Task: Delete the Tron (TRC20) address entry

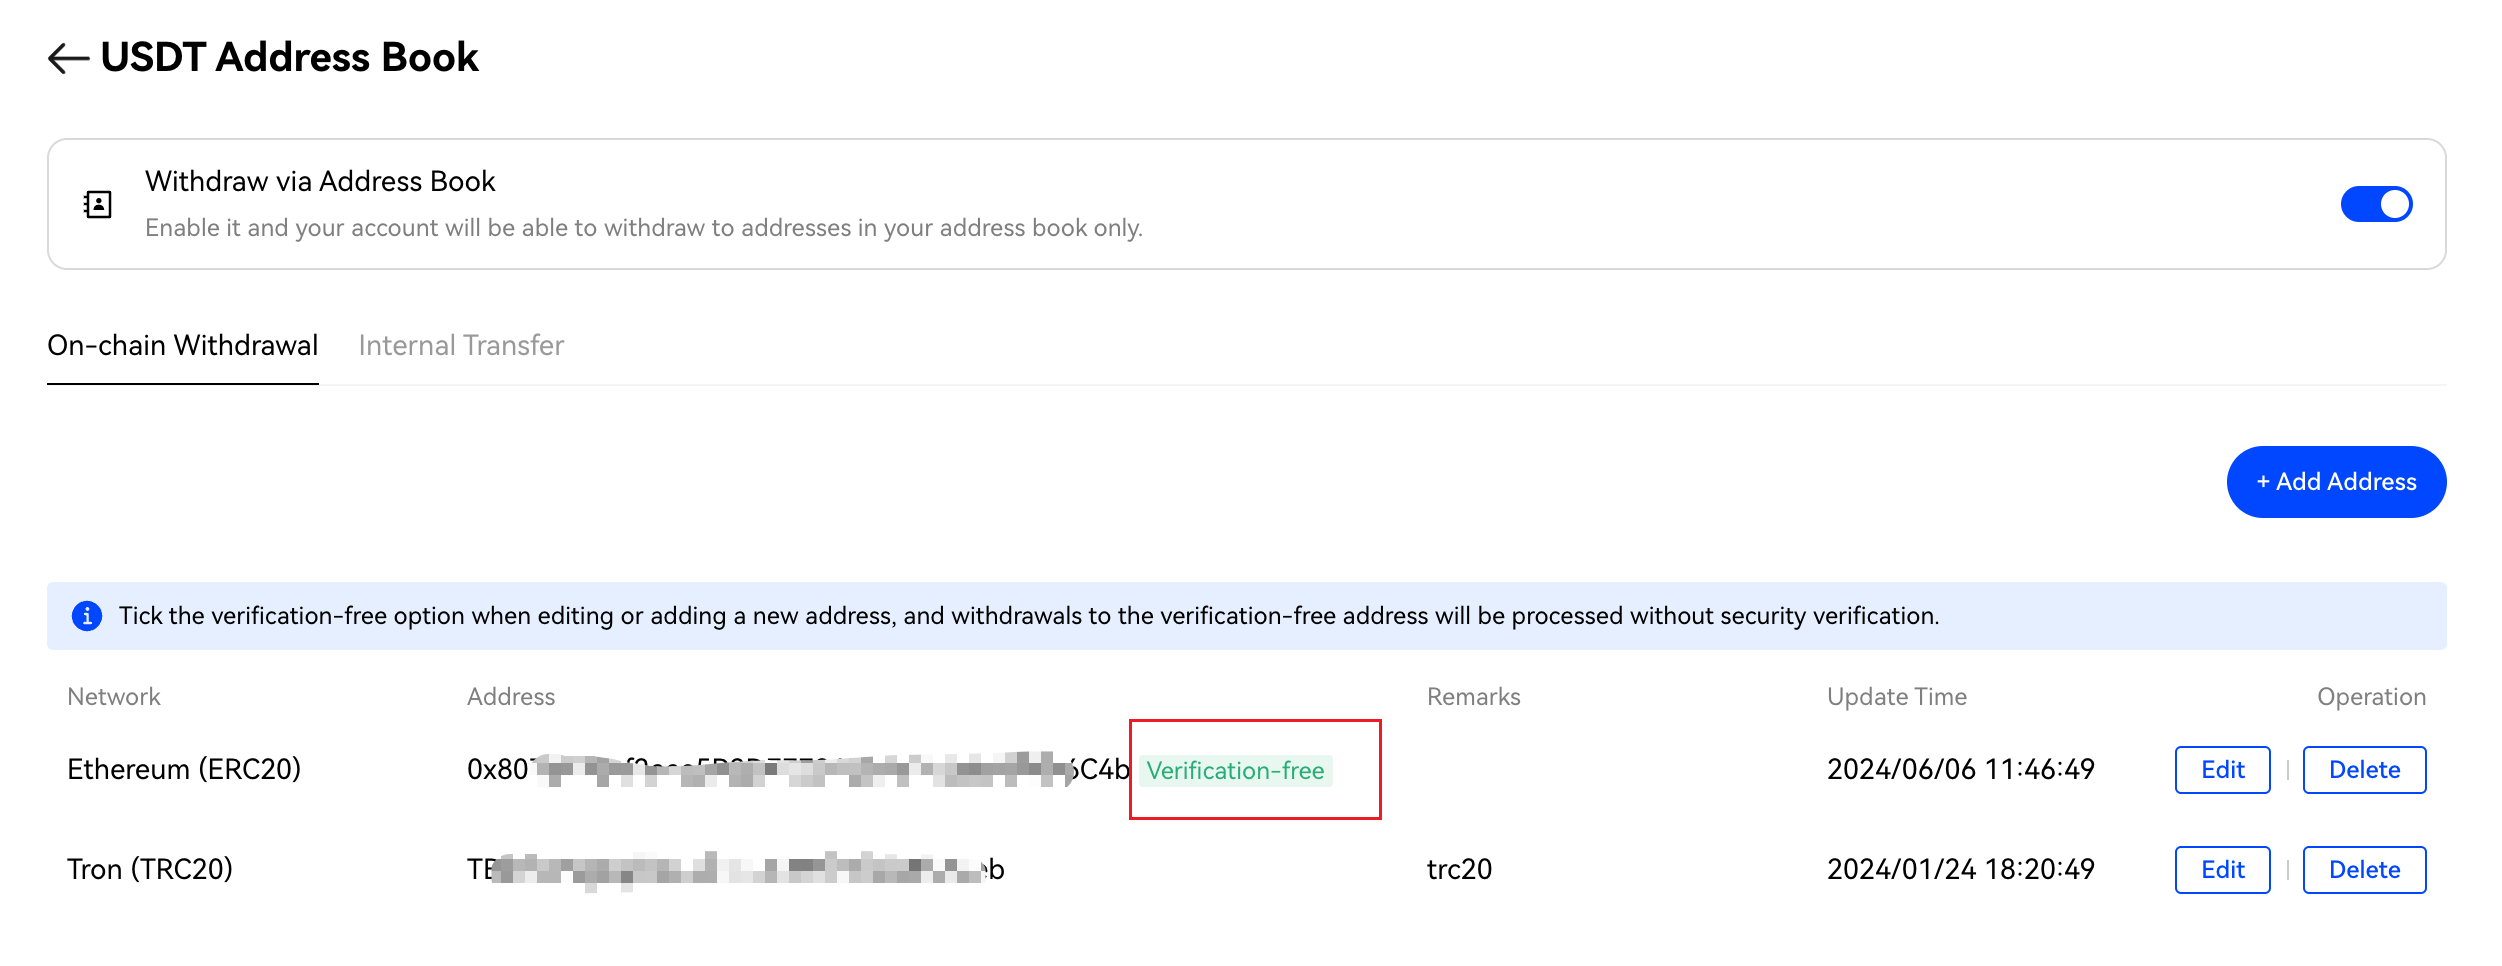Action: tap(2364, 870)
